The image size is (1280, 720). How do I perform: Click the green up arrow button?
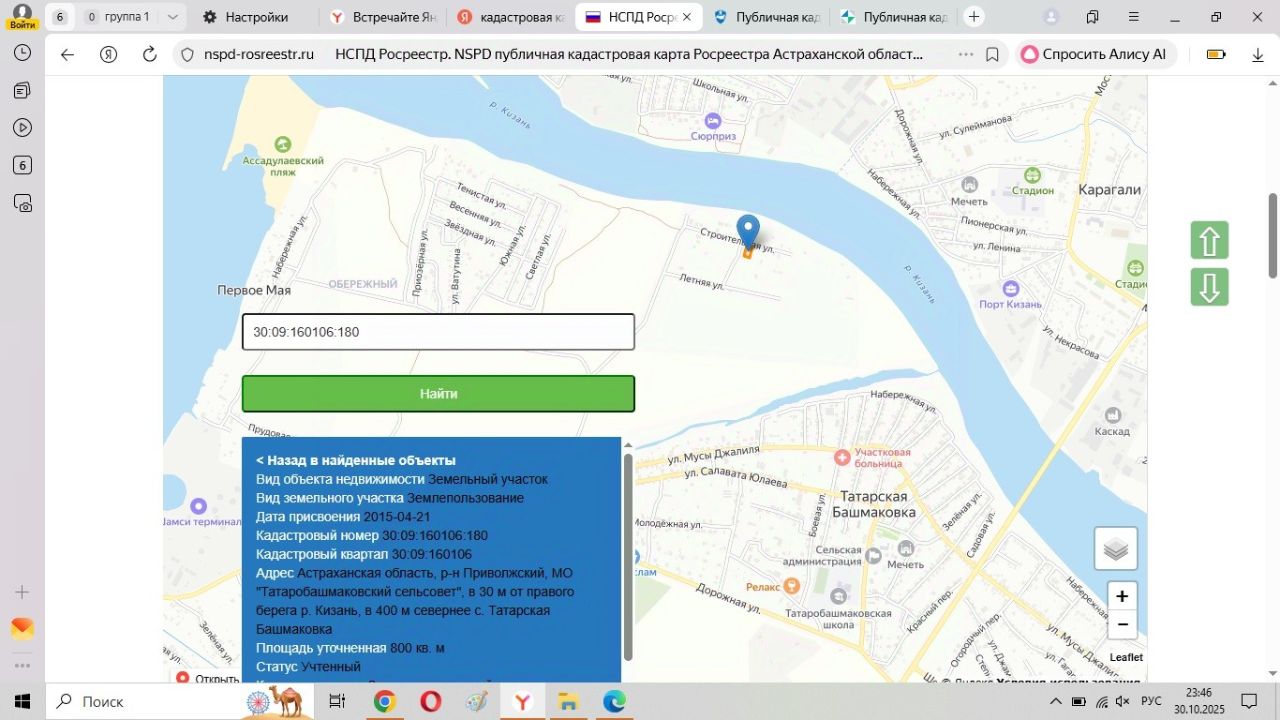coord(1209,241)
